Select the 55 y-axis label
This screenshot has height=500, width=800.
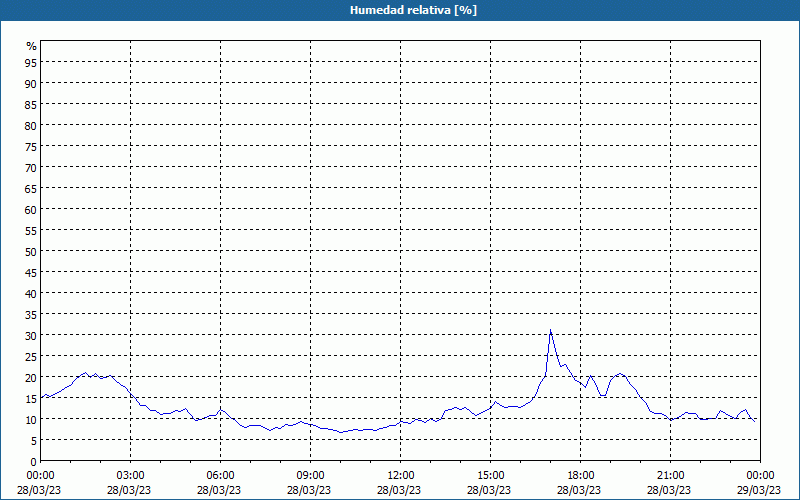tap(31, 231)
